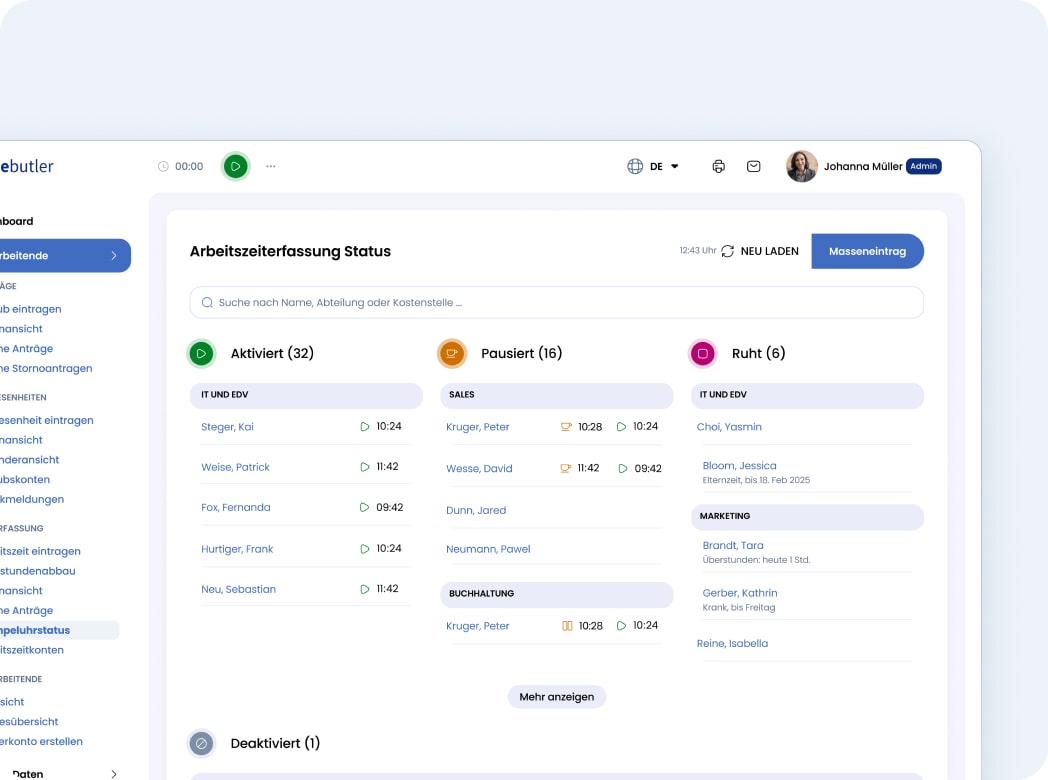Screen dimensions: 1048x780
Task: Open Wesse, David's entry
Action: point(479,469)
